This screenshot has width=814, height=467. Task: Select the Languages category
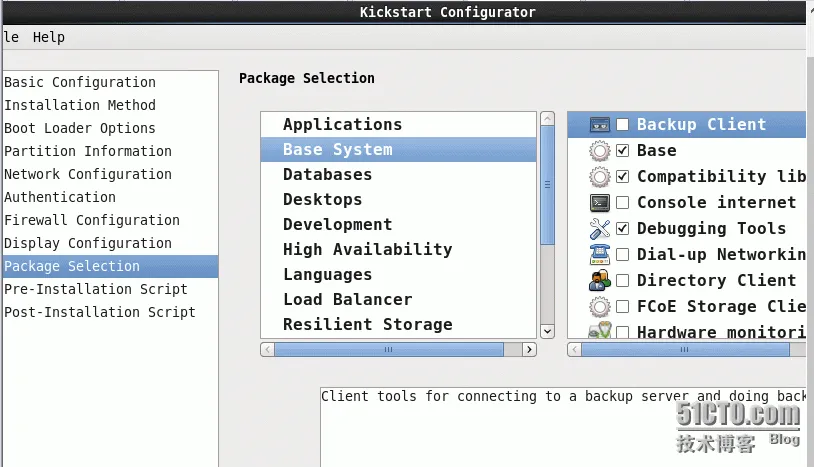click(x=398, y=274)
